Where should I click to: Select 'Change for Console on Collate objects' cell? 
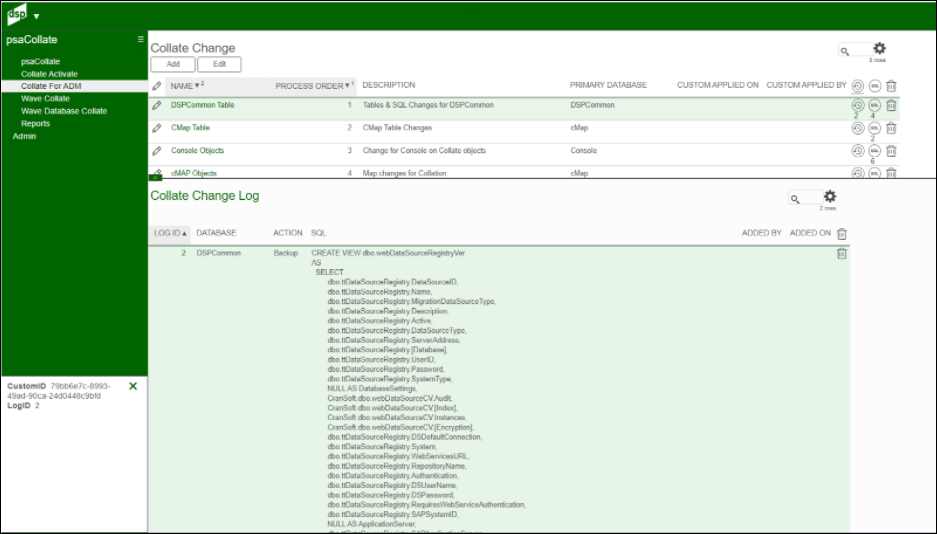pyautogui.click(x=424, y=151)
